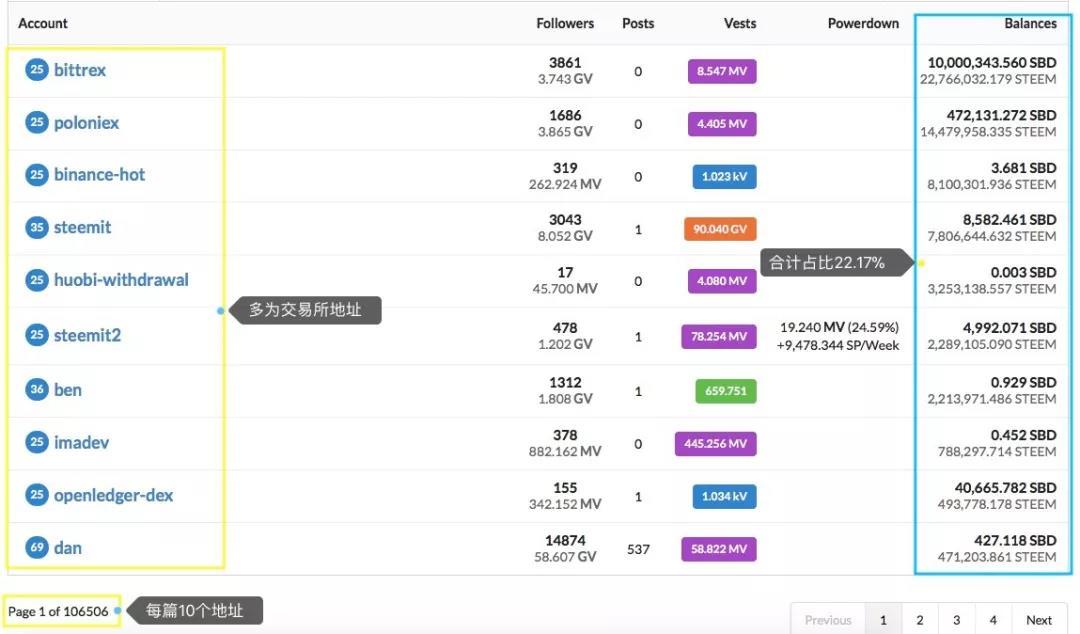Click openledger-dex's reputation badge 25

[37, 495]
